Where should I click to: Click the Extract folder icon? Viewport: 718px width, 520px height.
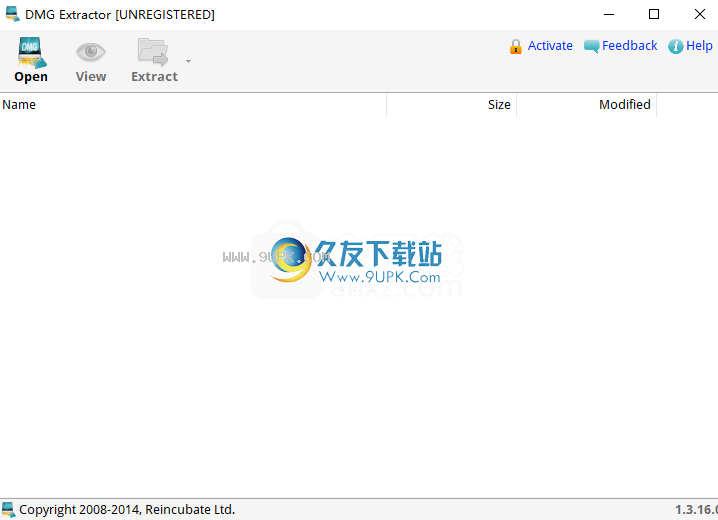point(153,52)
